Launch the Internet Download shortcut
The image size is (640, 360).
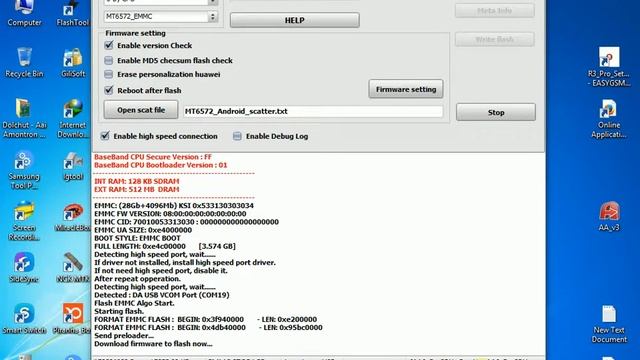coord(73,118)
